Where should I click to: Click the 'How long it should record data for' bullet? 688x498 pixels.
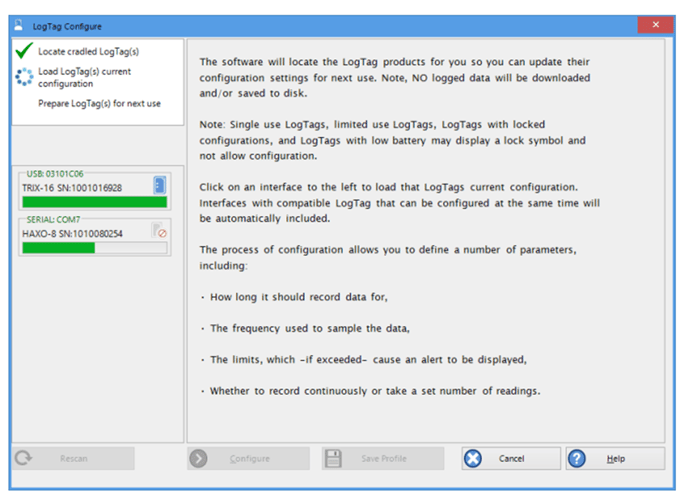[294, 297]
